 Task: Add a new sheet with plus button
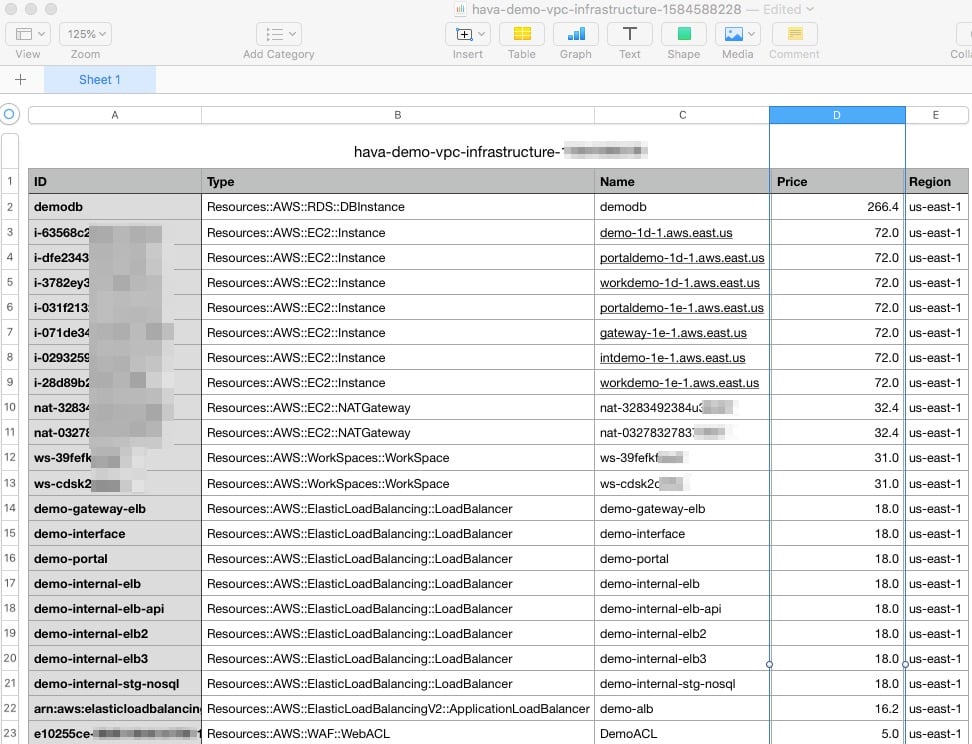[21, 80]
